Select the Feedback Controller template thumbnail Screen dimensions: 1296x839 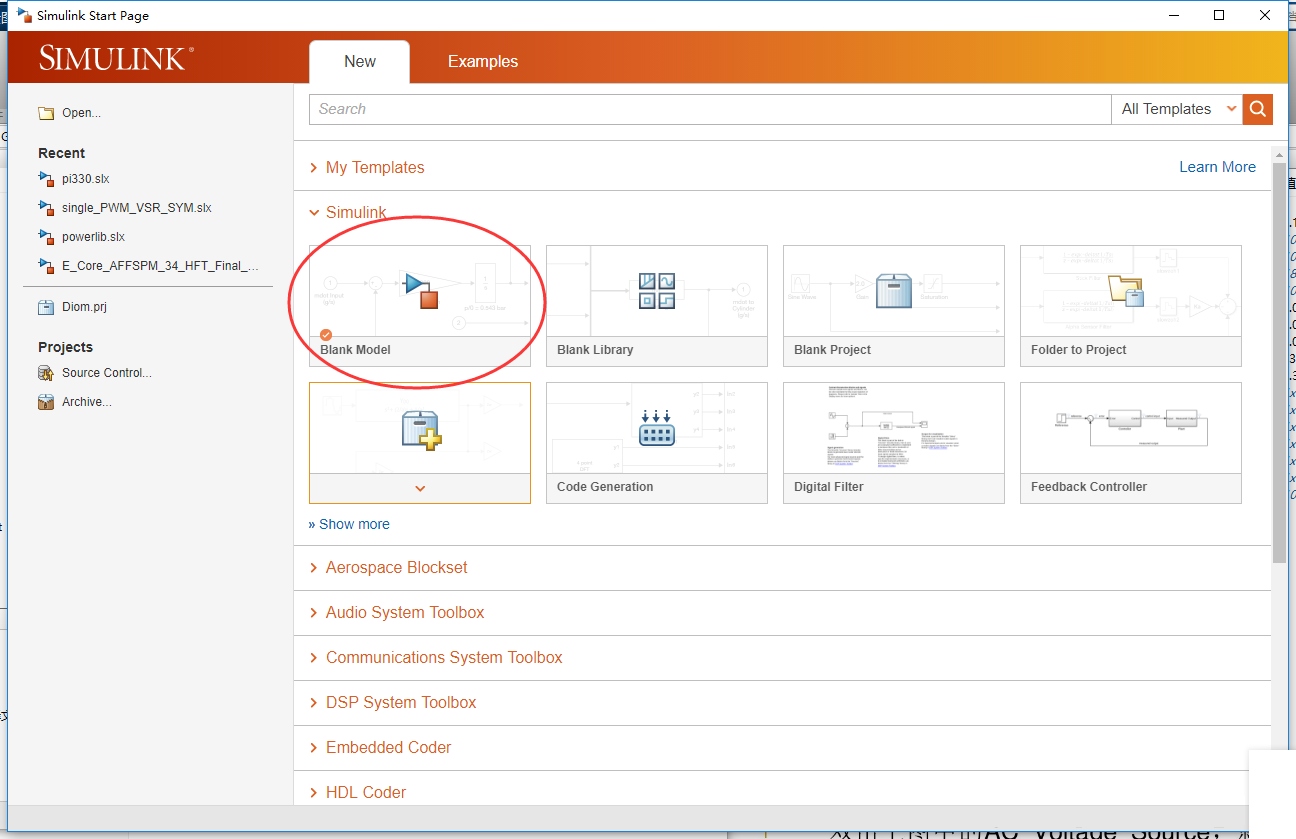tap(1131, 428)
